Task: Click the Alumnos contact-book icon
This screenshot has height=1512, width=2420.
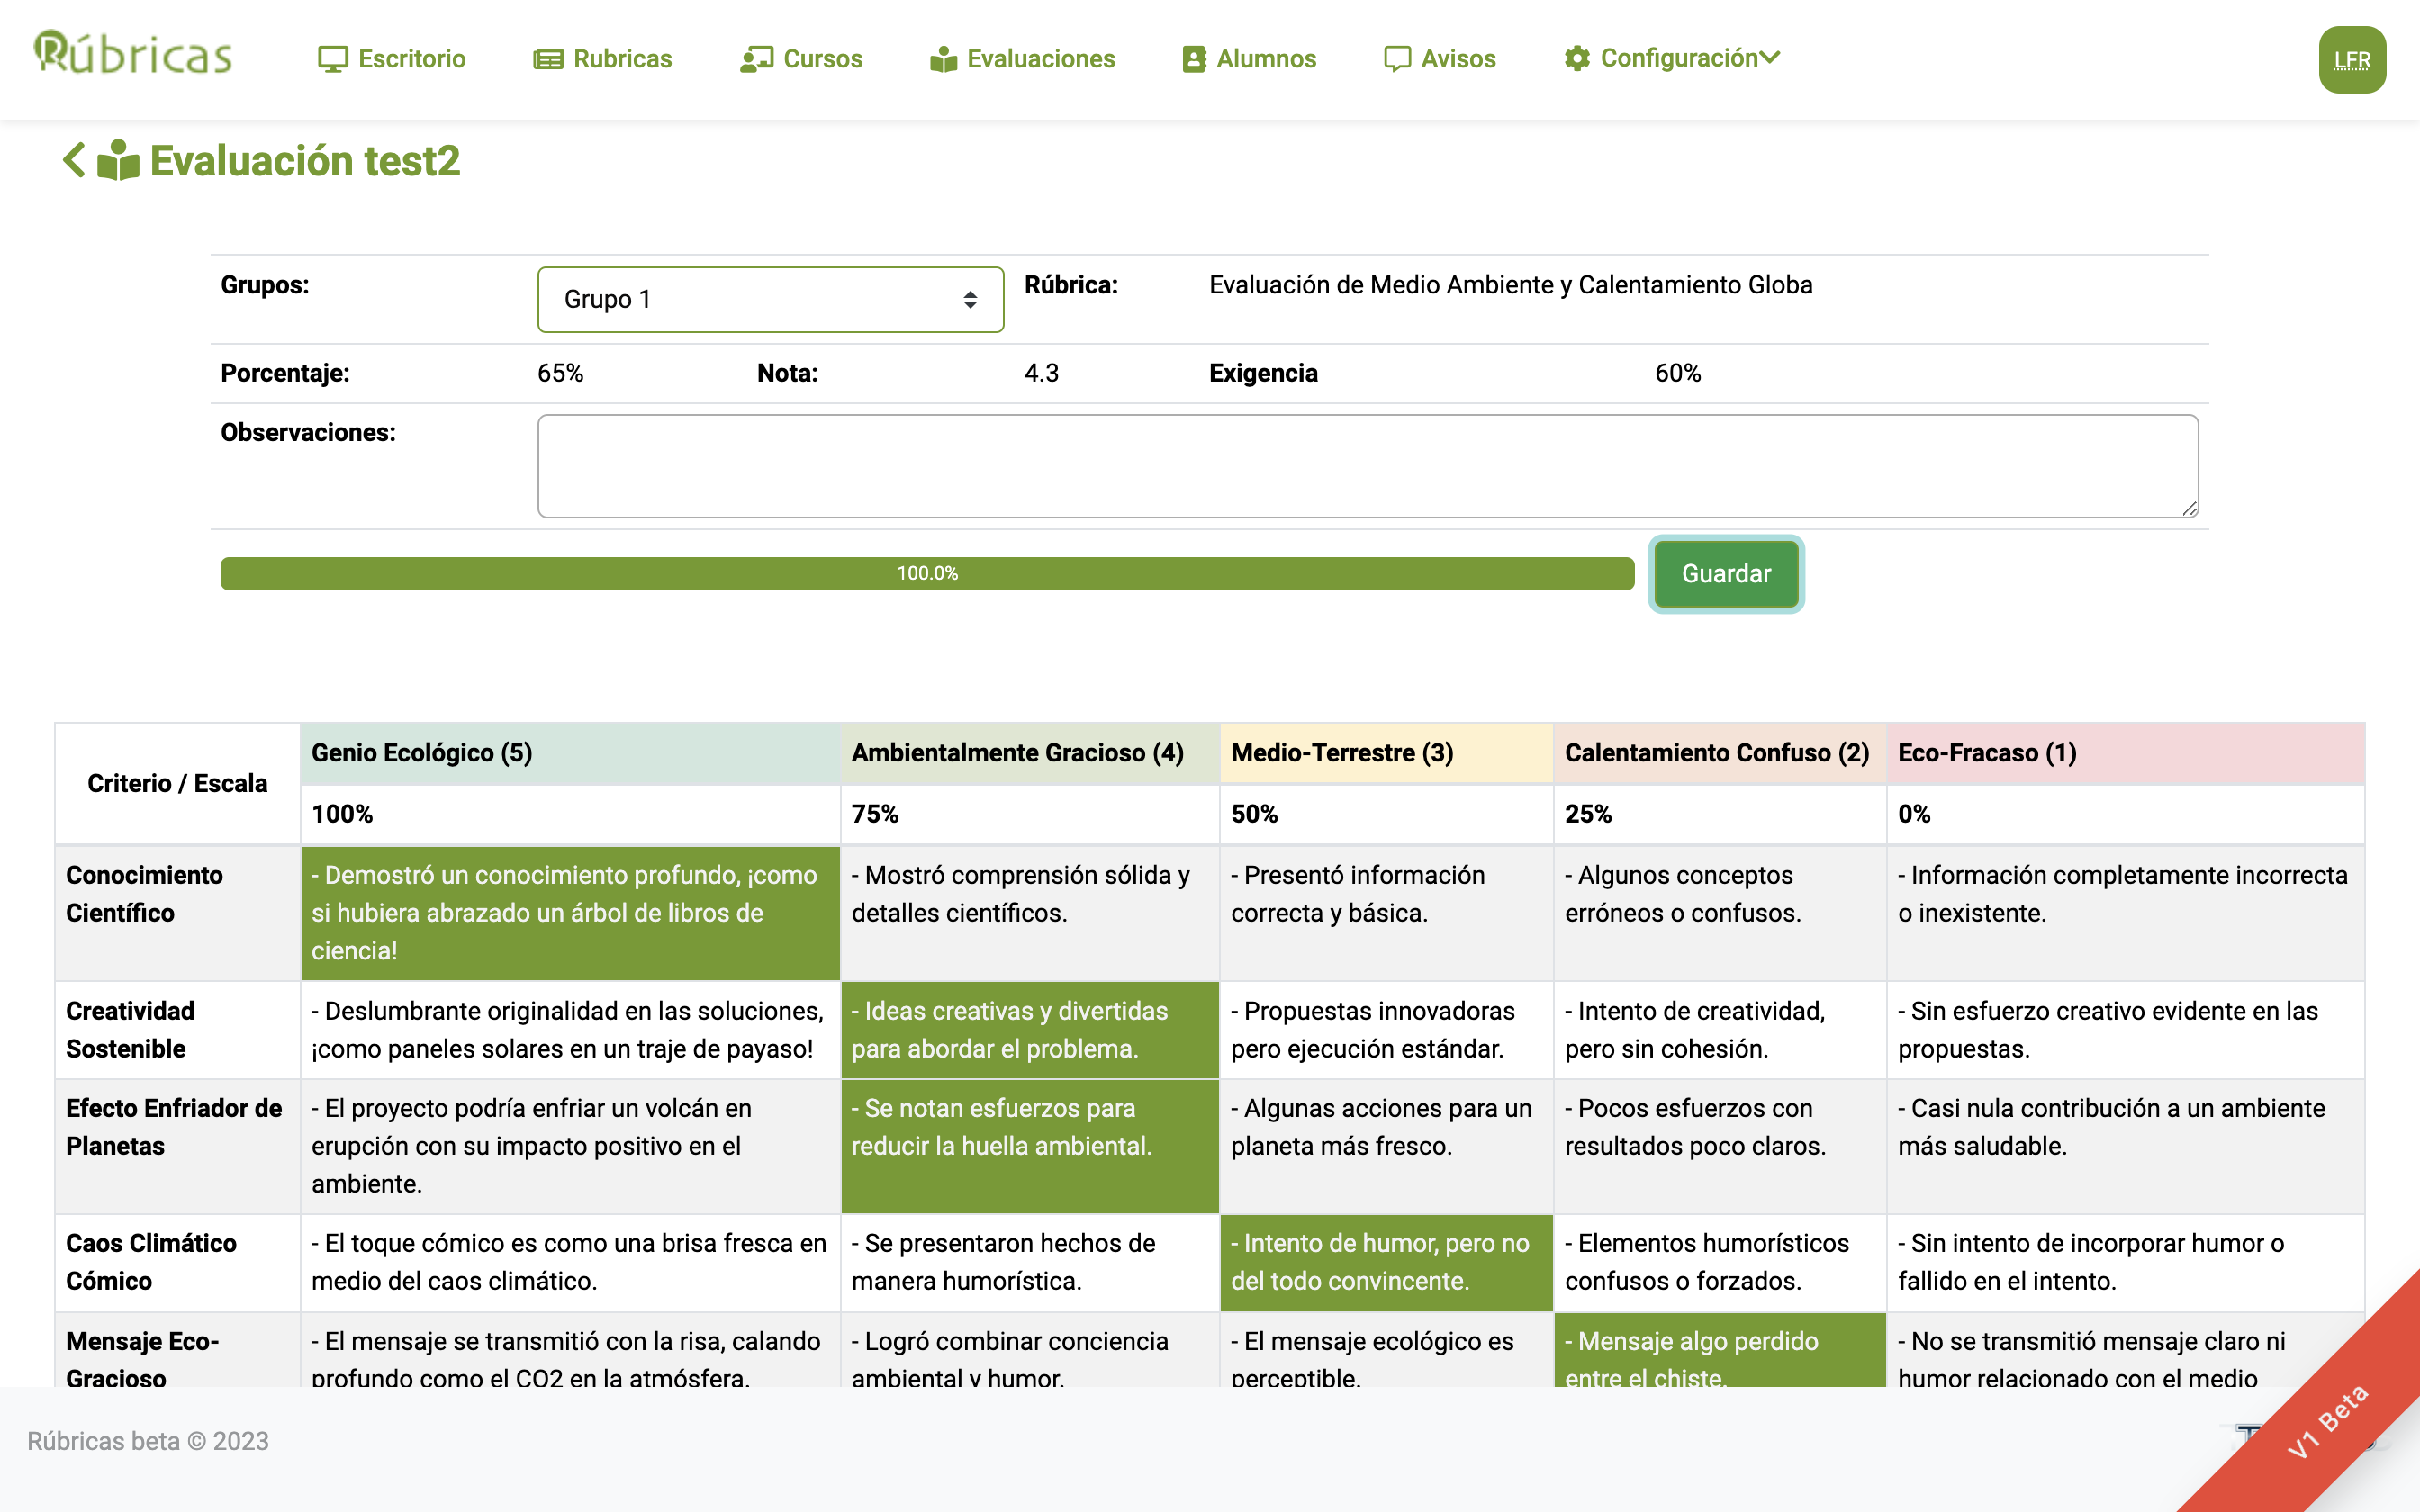Action: pyautogui.click(x=1194, y=59)
